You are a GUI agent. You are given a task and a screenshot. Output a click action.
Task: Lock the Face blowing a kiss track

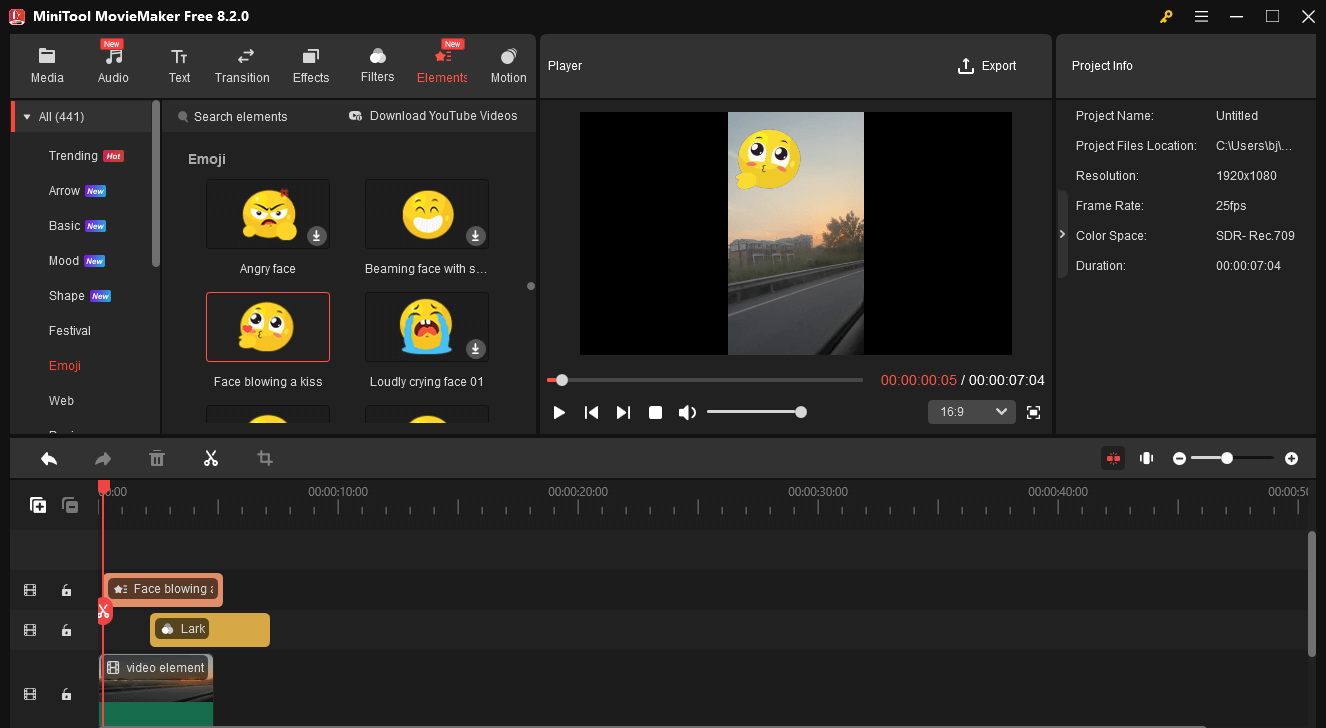click(x=66, y=590)
